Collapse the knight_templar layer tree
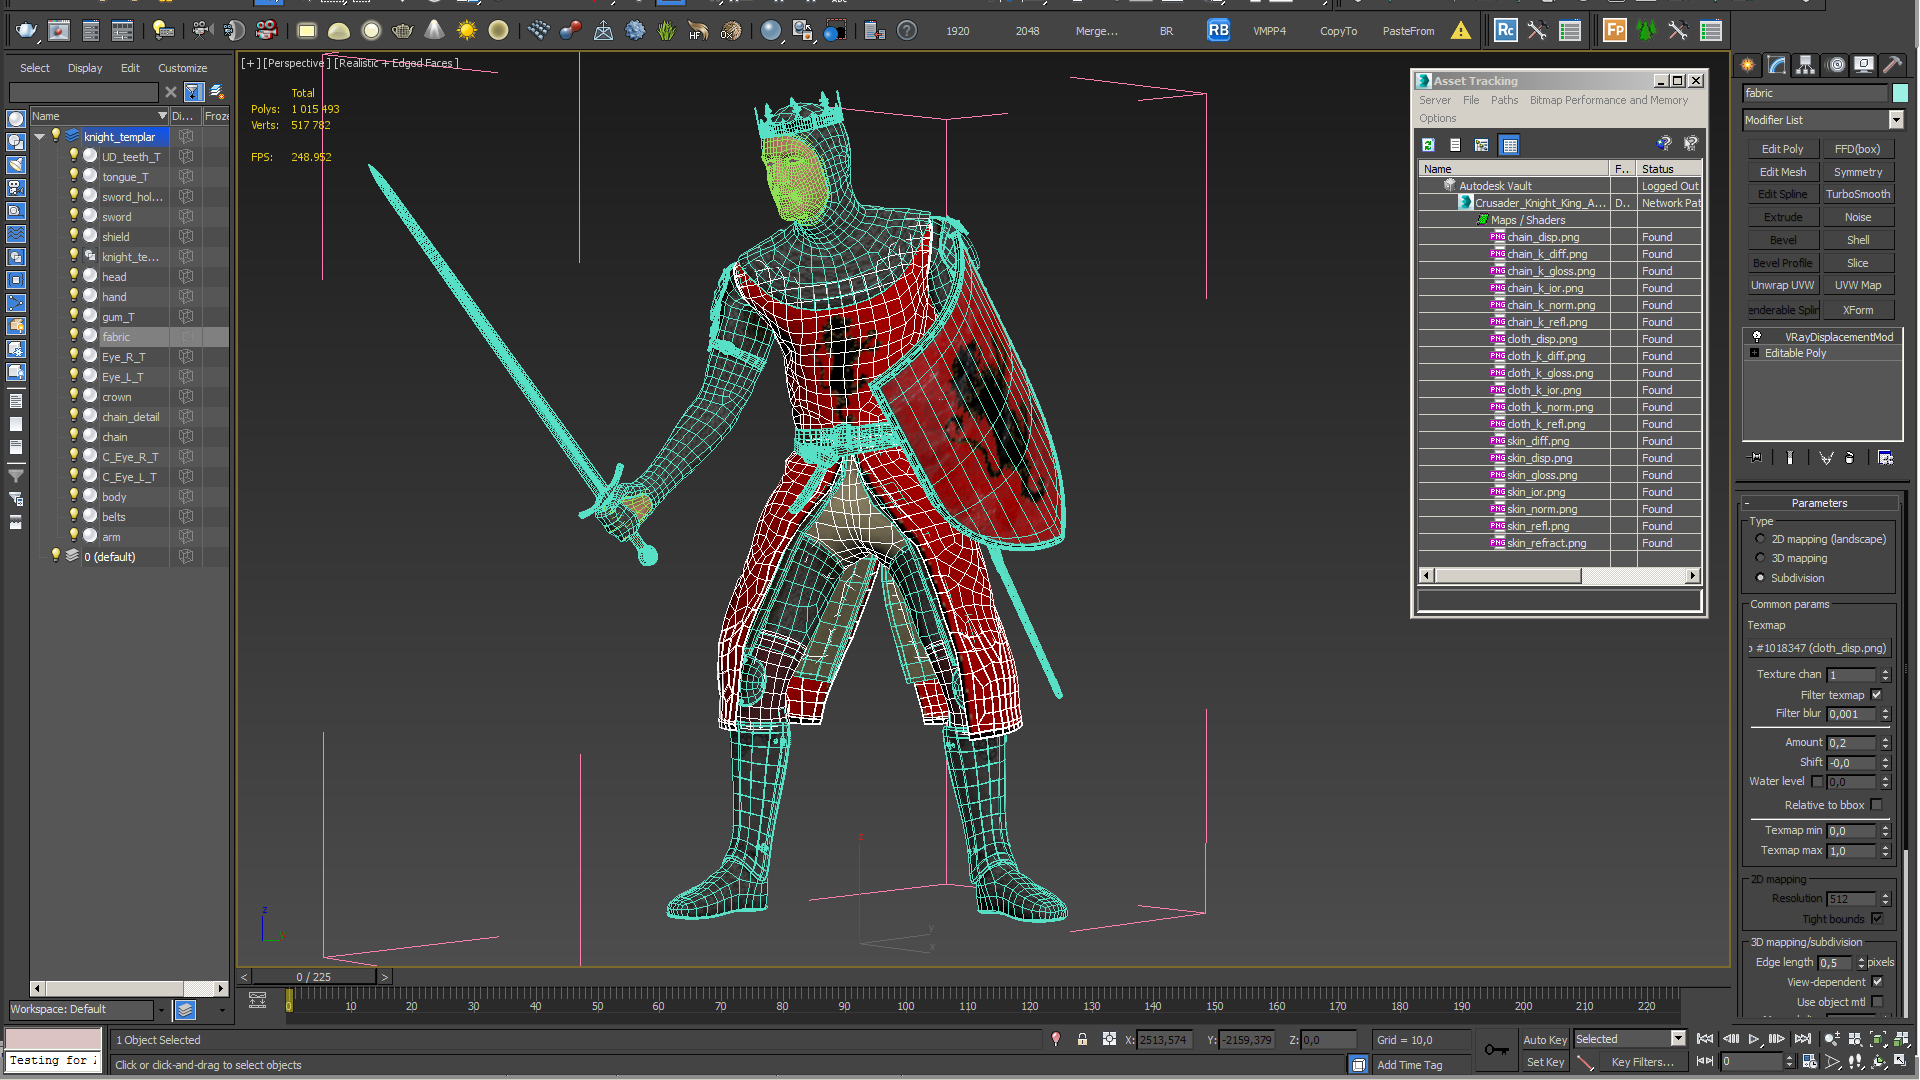The image size is (1920, 1080). point(39,137)
